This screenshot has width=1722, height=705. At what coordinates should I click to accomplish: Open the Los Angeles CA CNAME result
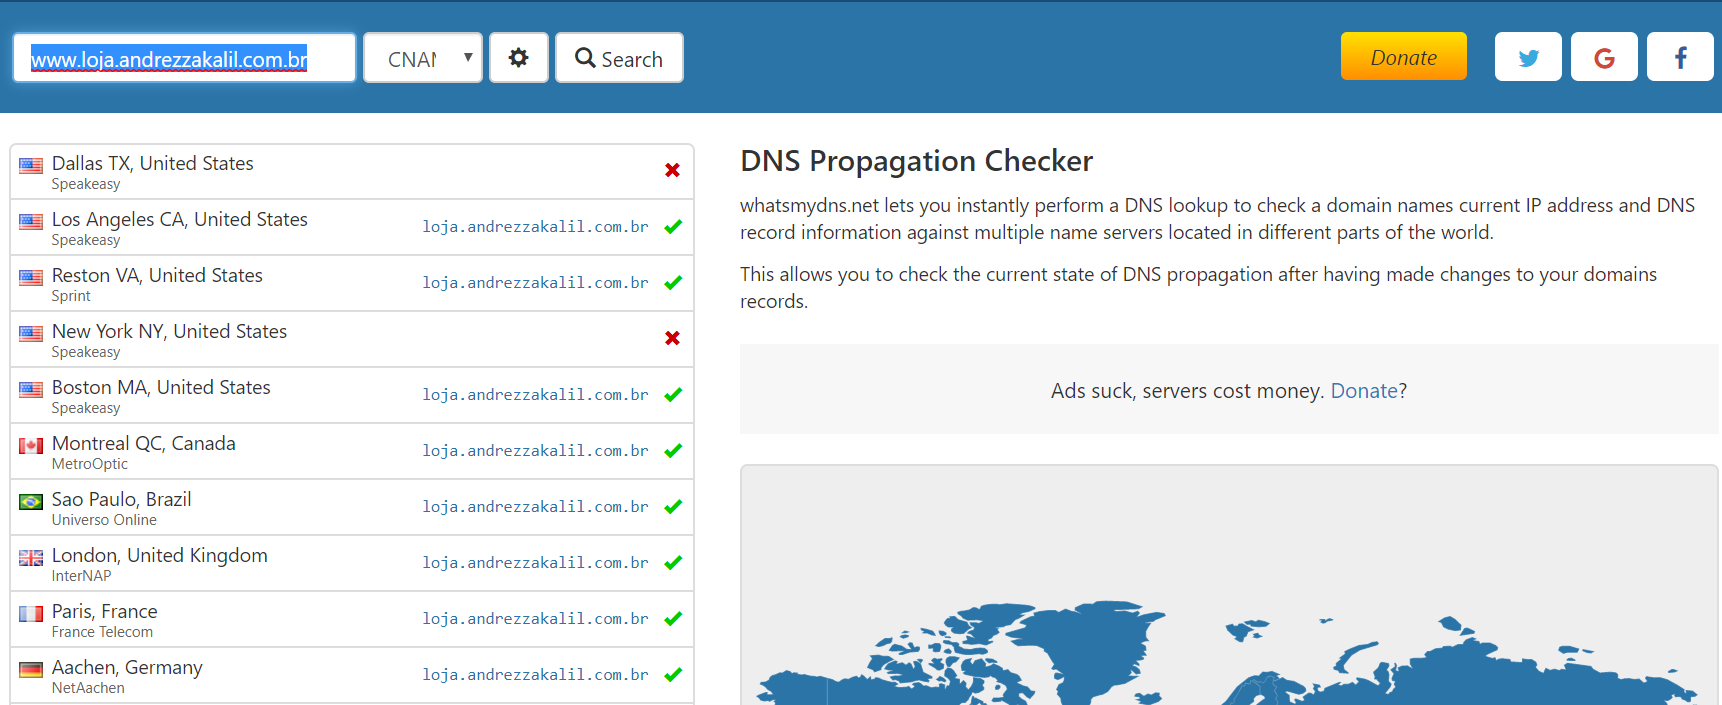click(x=535, y=227)
